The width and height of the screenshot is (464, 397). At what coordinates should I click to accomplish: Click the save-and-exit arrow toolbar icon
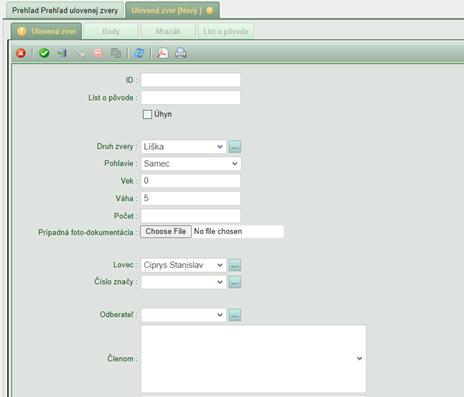point(62,53)
